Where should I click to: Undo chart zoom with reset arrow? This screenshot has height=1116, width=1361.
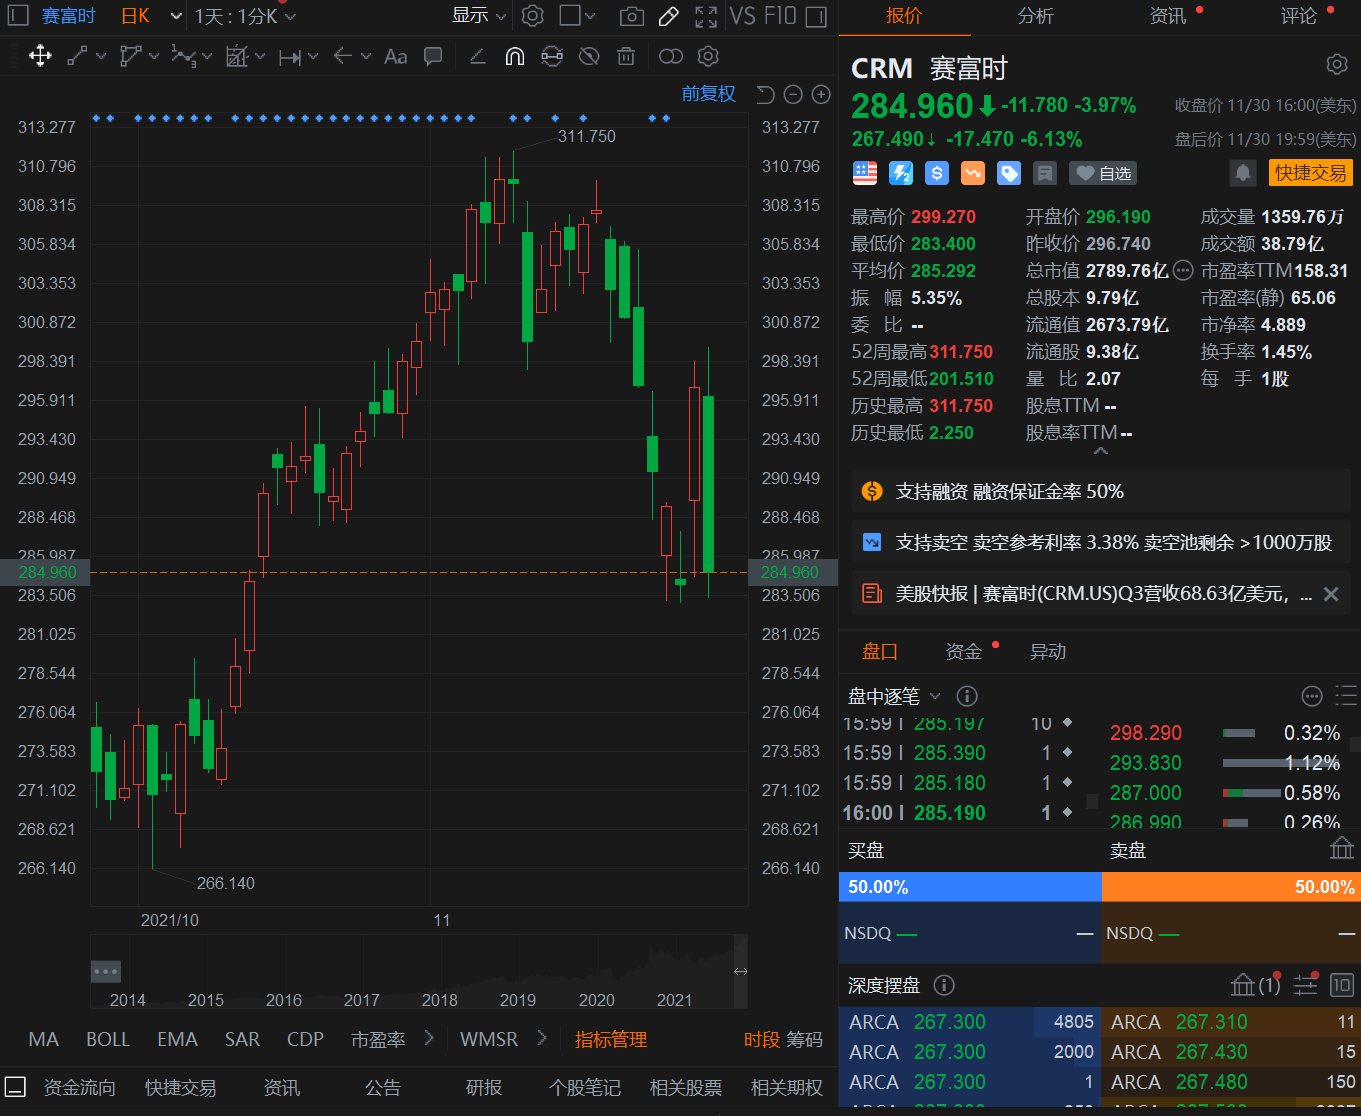(x=765, y=94)
